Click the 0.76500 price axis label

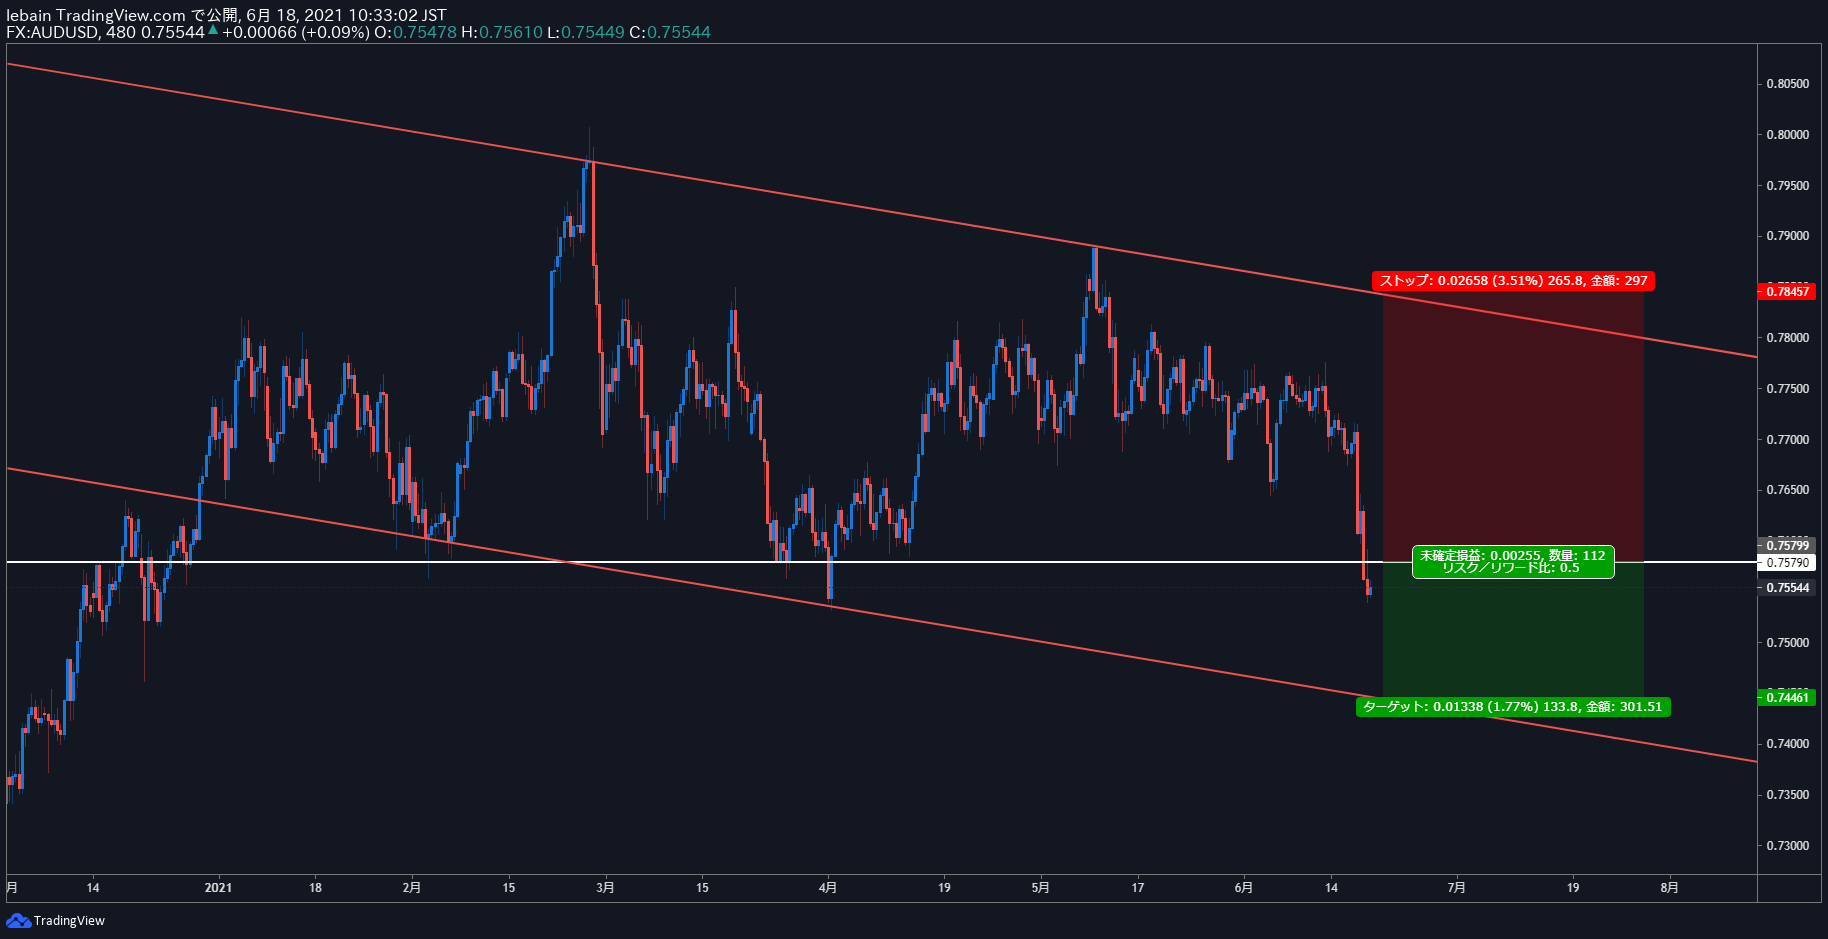(1787, 490)
